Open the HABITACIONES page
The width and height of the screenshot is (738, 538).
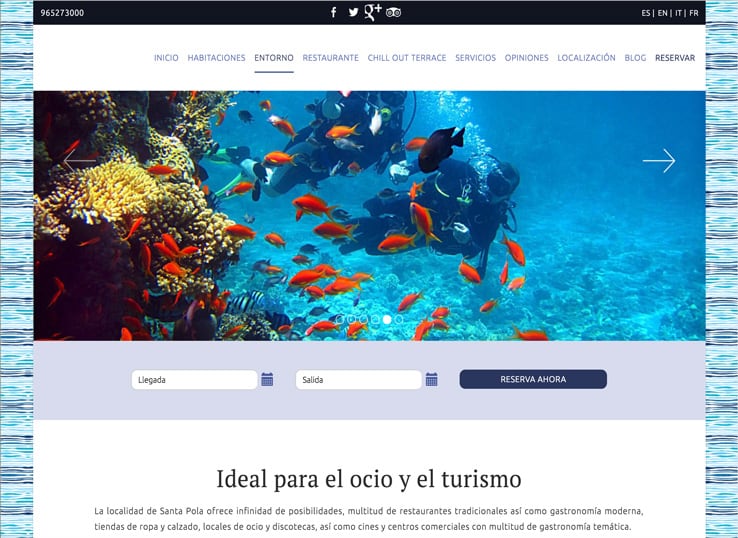217,58
